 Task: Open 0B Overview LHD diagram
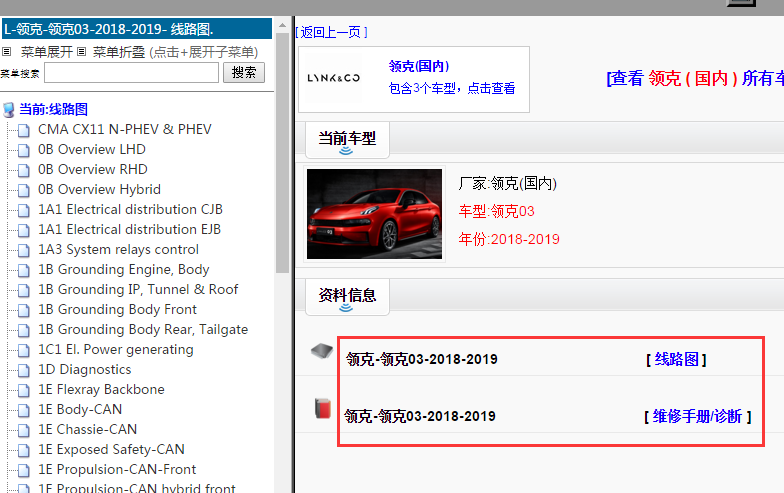click(x=92, y=150)
